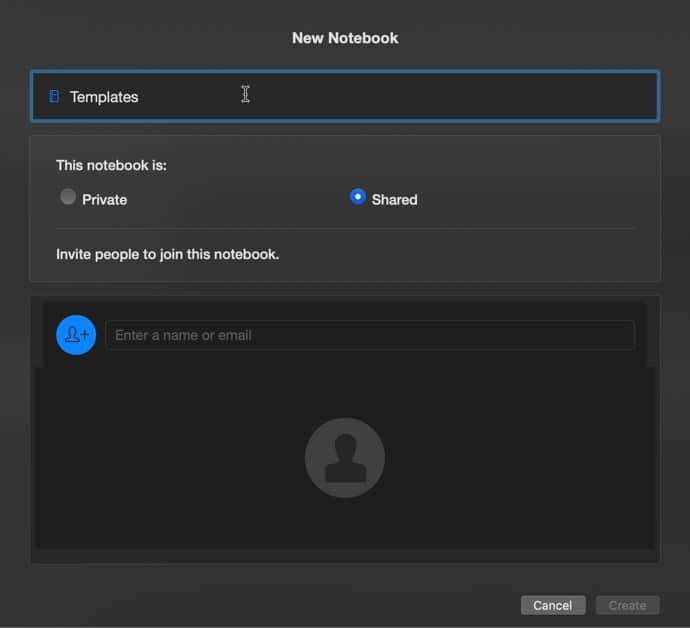Select the Shared radio button
The image size is (690, 628).
pyautogui.click(x=358, y=197)
